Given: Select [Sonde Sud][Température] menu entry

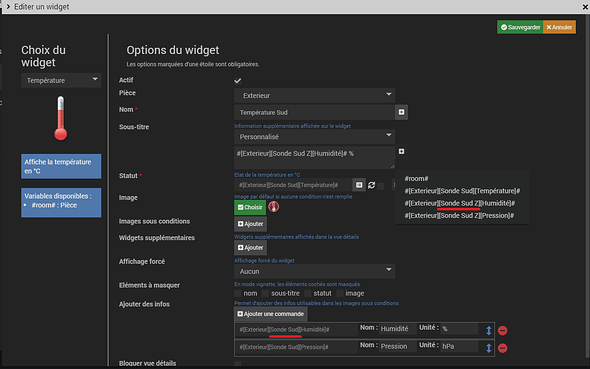Looking at the screenshot, I should point(462,191).
